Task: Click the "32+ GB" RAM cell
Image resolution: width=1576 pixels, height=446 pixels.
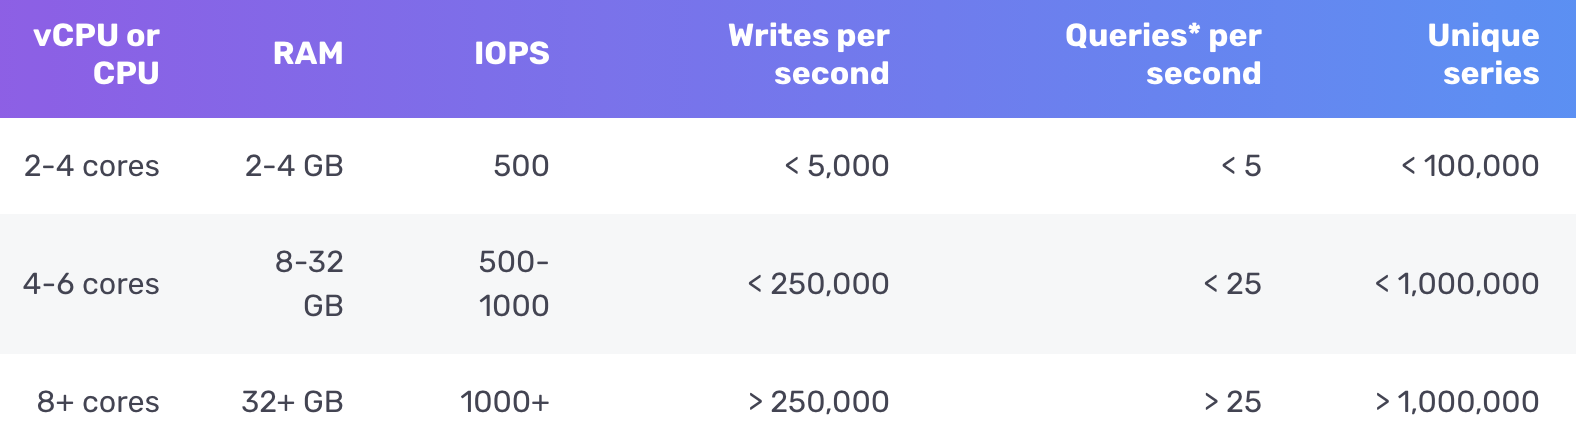Action: tap(292, 402)
